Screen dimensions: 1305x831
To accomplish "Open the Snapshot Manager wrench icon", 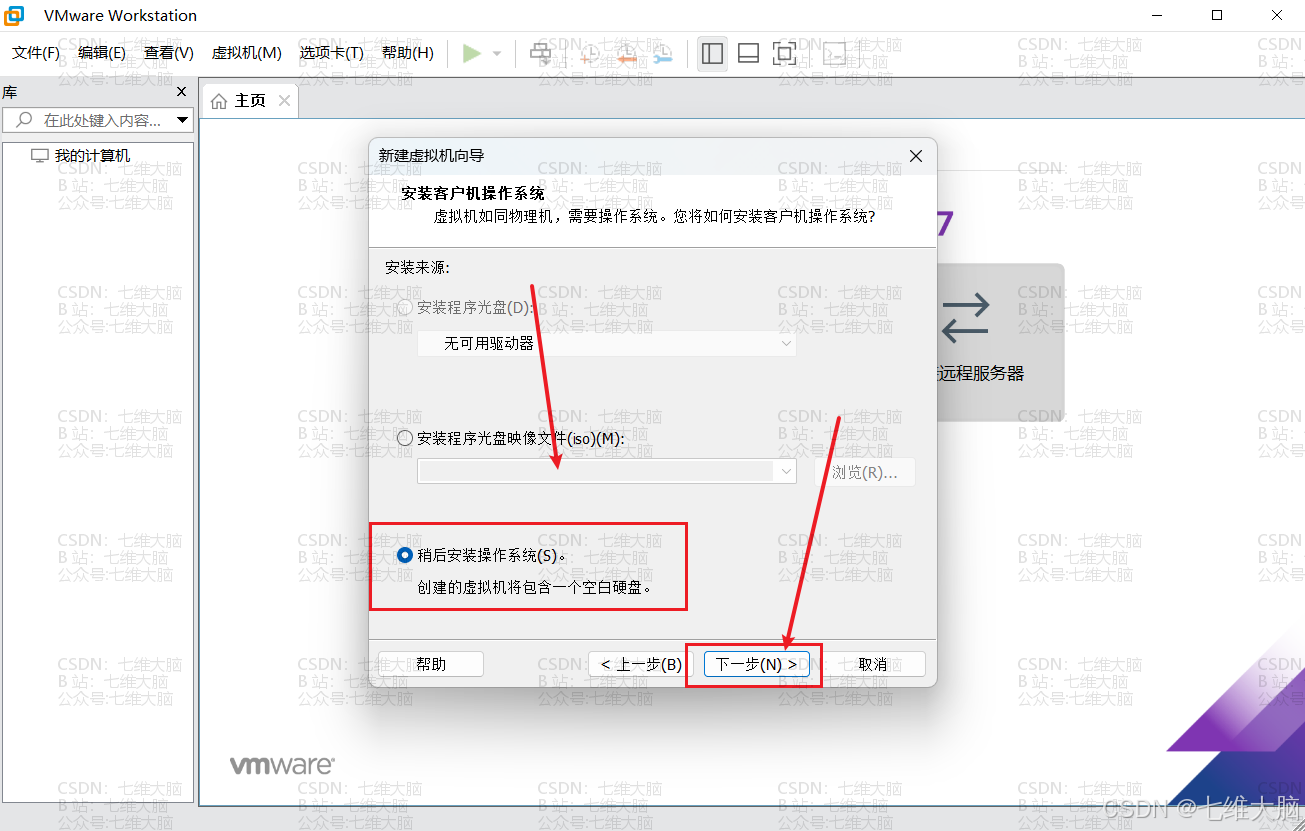I will [662, 53].
